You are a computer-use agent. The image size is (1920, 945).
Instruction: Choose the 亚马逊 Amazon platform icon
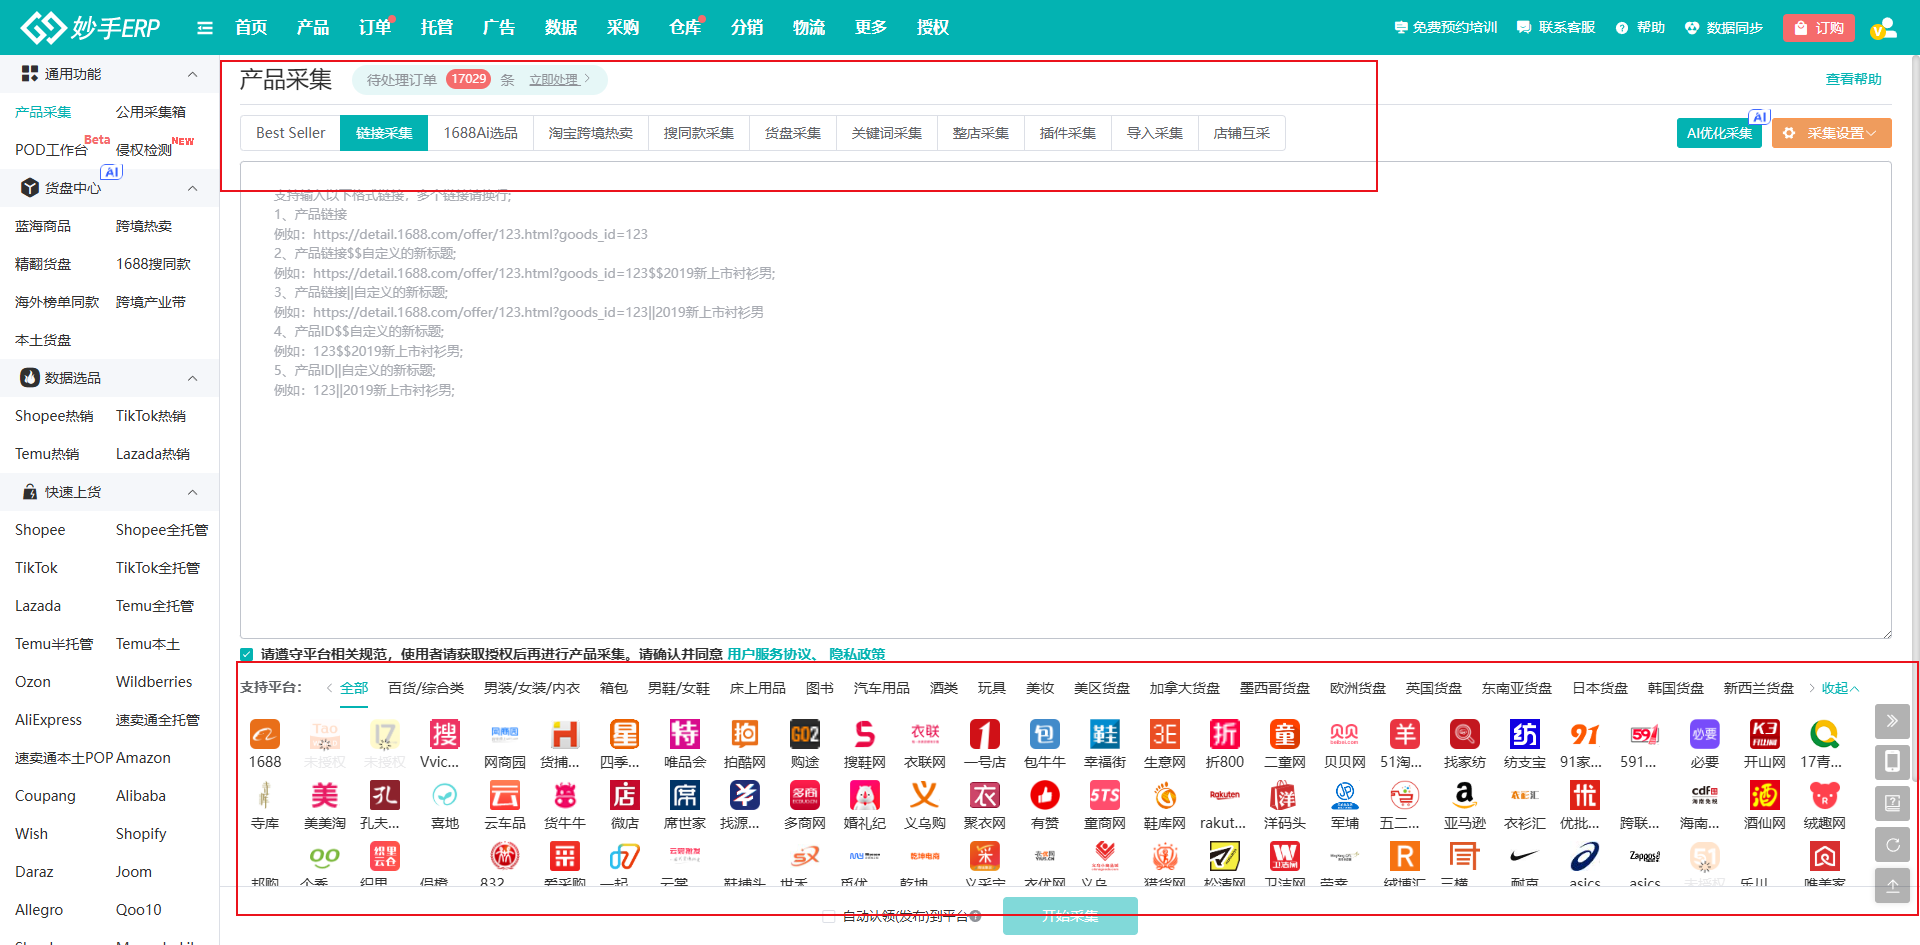[x=1464, y=796]
